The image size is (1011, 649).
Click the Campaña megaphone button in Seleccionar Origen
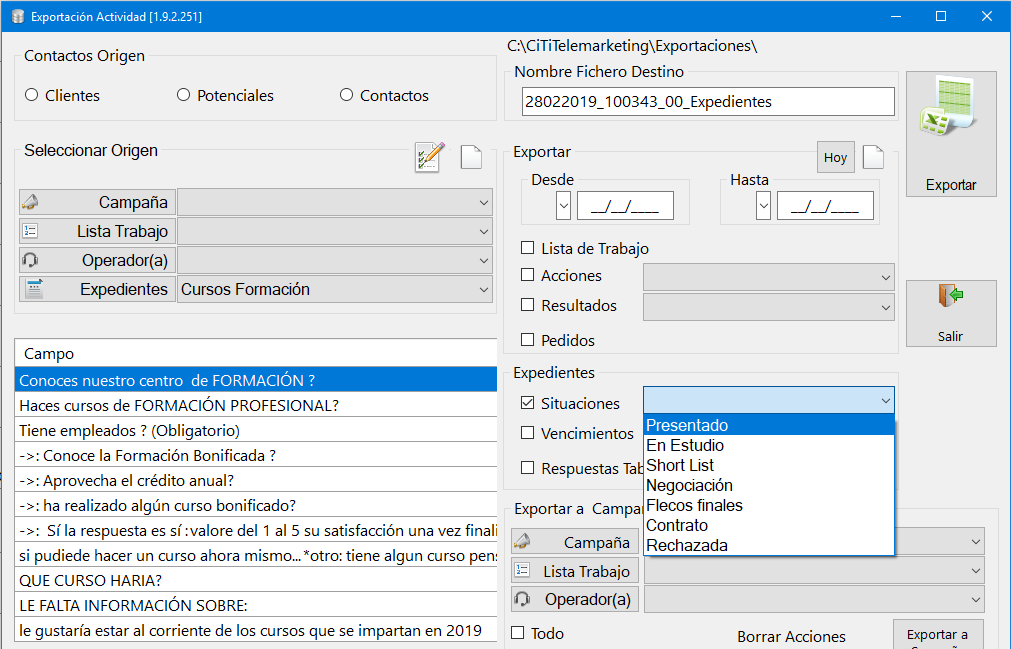pos(97,202)
